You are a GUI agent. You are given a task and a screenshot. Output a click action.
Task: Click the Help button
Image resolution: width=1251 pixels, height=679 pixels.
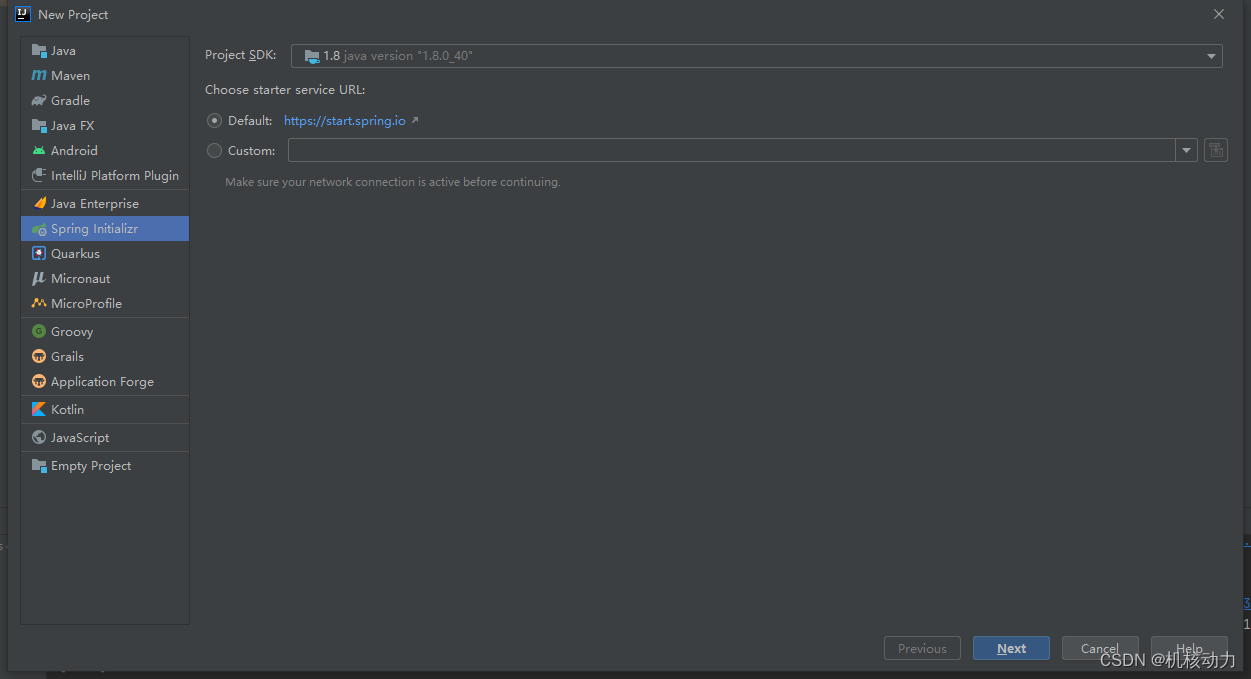click(x=1189, y=648)
